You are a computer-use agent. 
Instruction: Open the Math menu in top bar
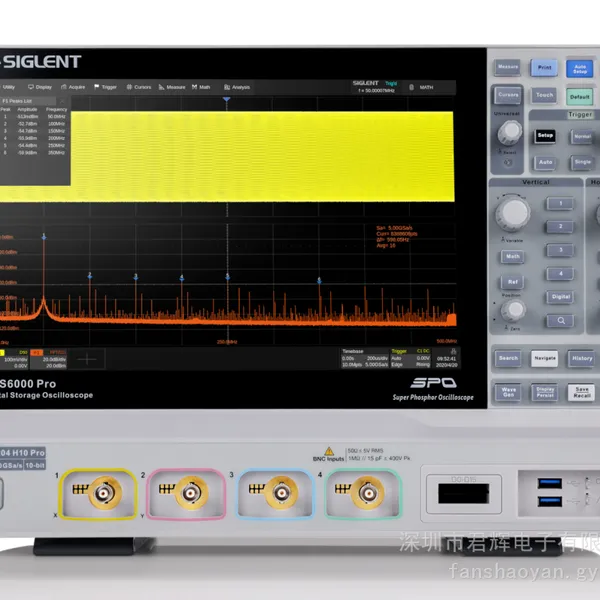[x=201, y=87]
